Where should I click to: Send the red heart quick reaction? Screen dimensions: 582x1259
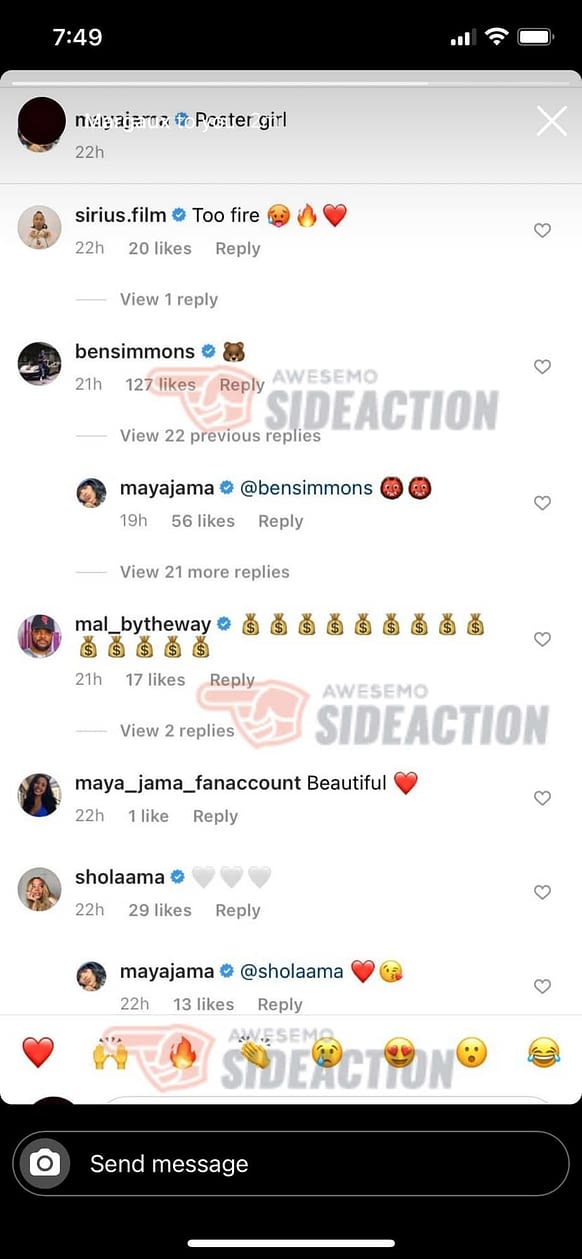click(38, 1052)
